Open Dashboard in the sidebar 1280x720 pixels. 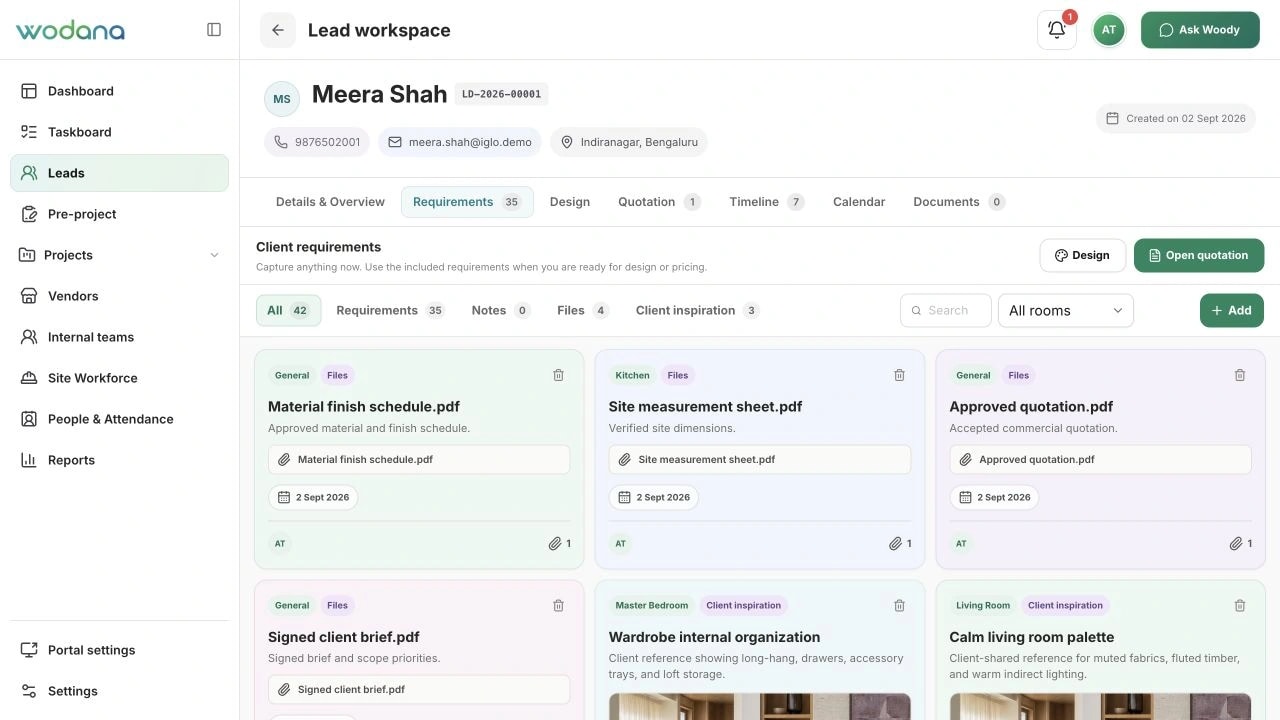(119, 91)
